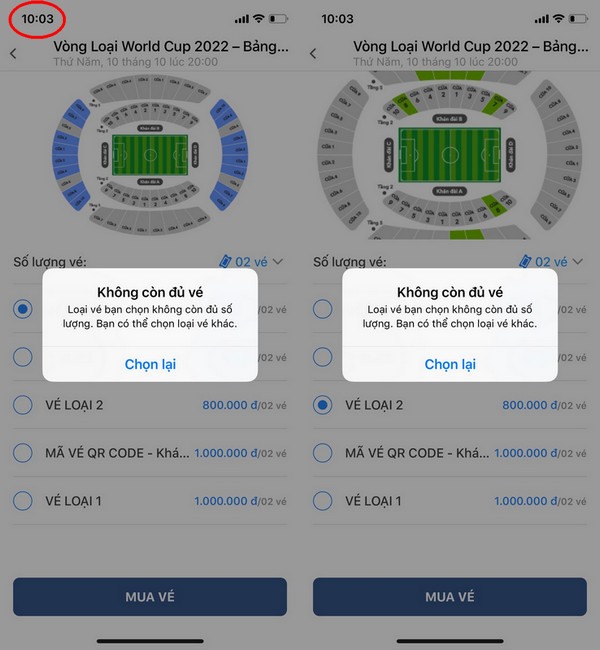The width and height of the screenshot is (600, 650).
Task: Tap the soccer pitch on right stadium map
Action: point(450,155)
